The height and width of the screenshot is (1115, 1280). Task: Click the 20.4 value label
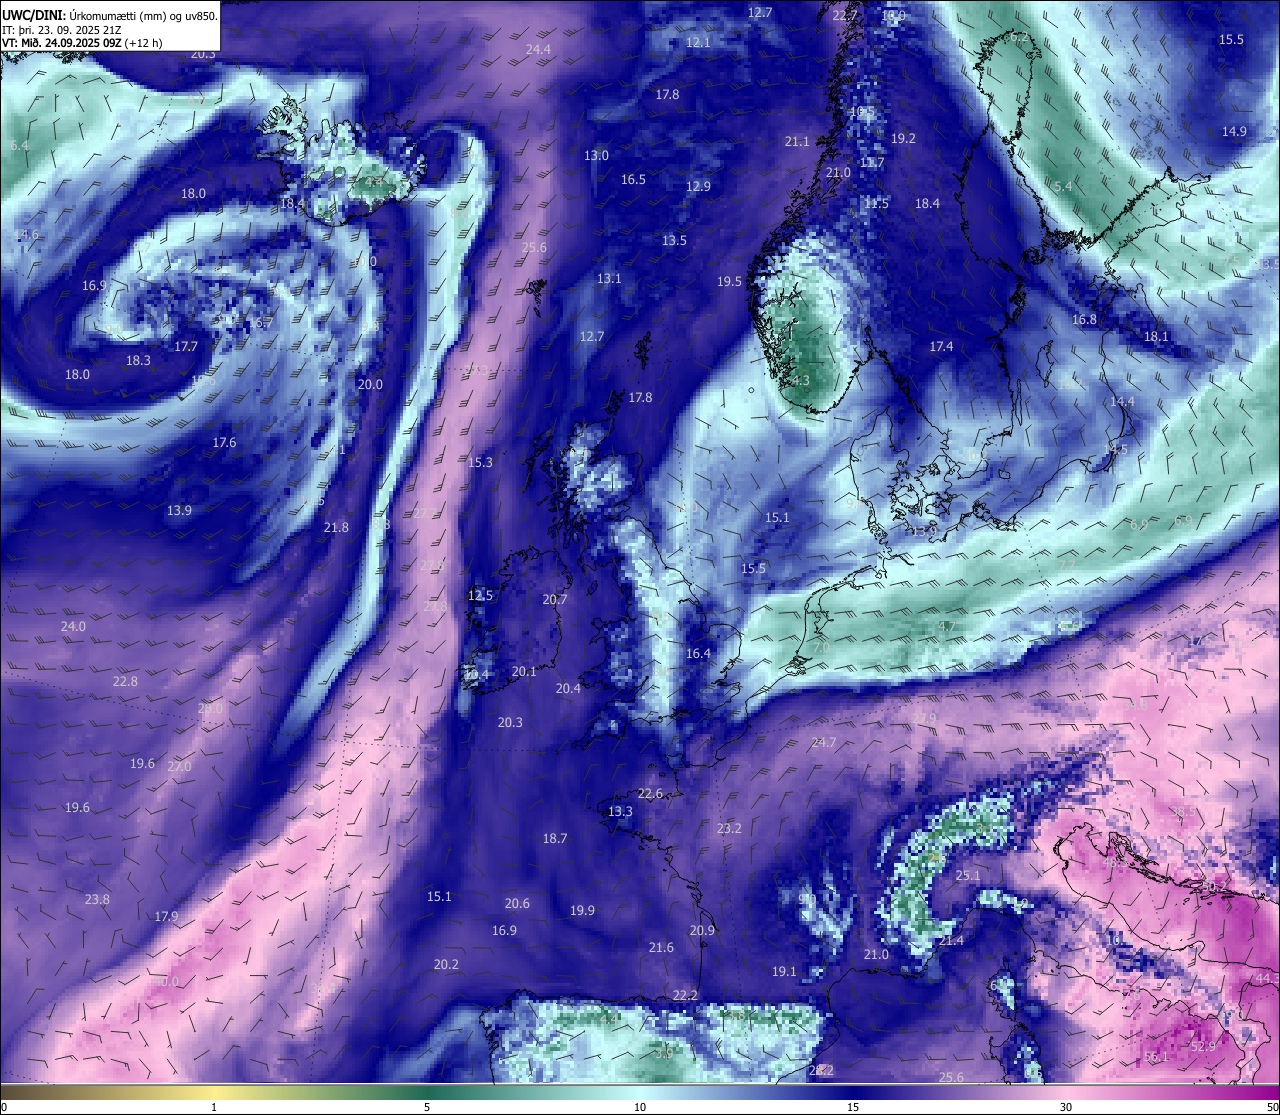tap(568, 688)
